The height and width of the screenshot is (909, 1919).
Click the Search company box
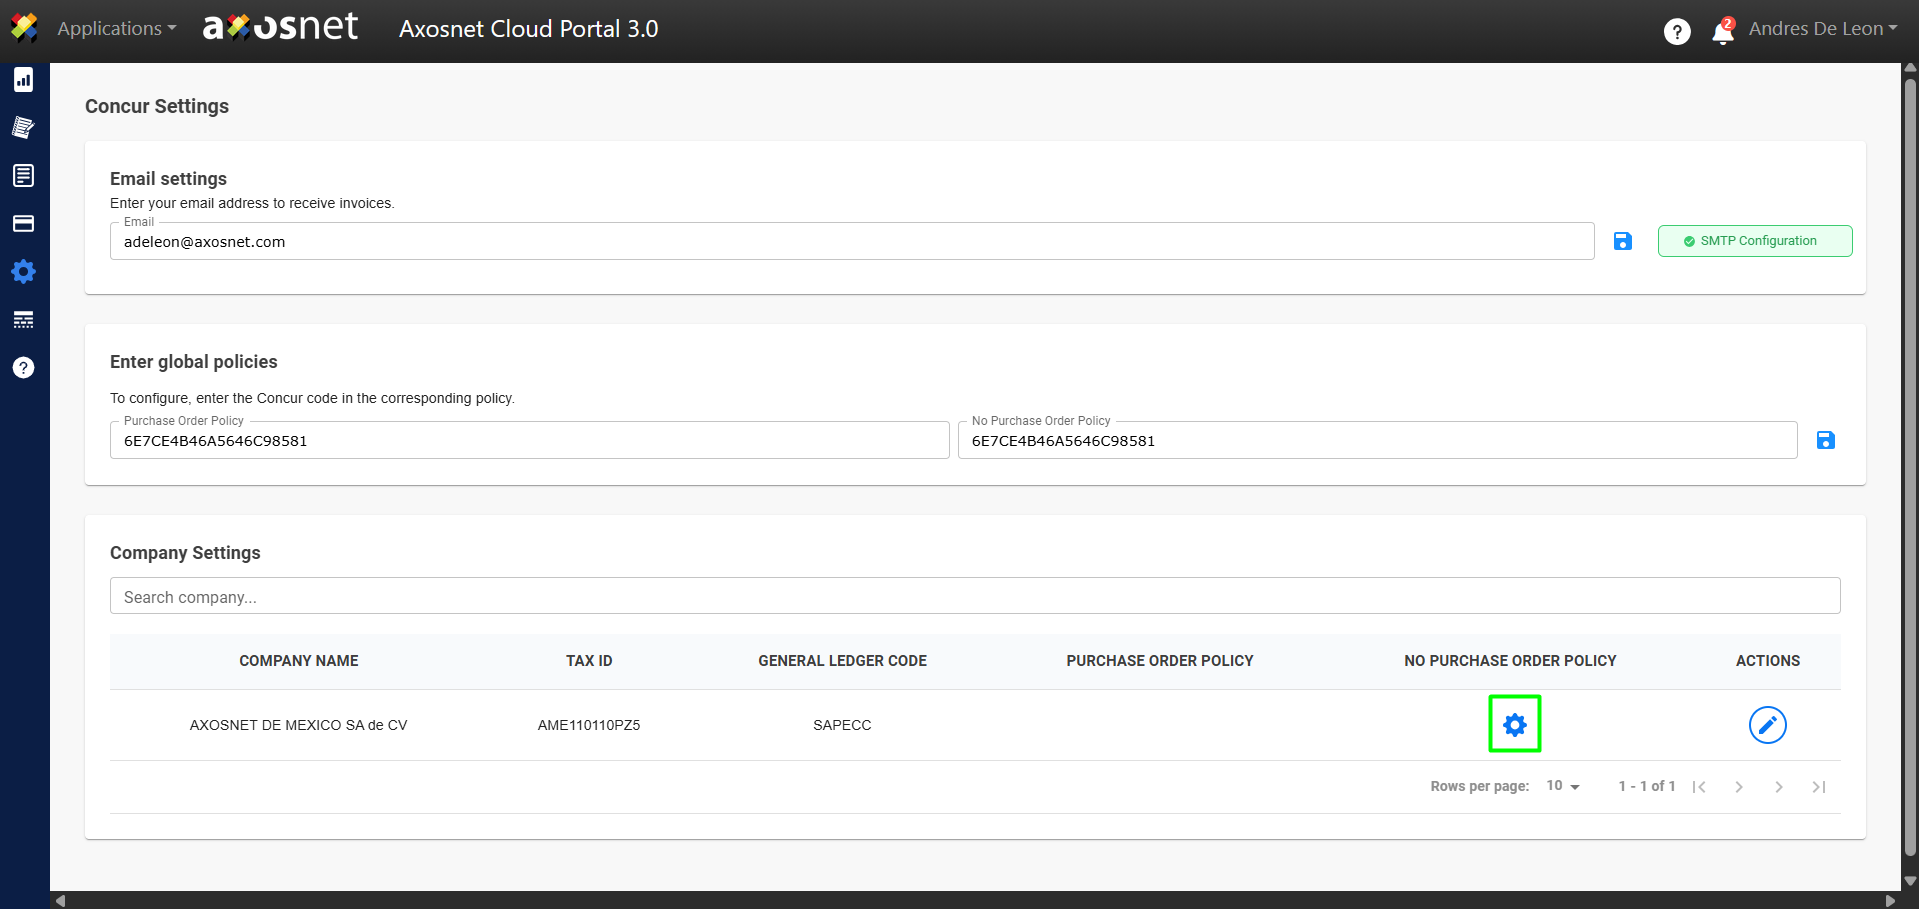pos(975,596)
